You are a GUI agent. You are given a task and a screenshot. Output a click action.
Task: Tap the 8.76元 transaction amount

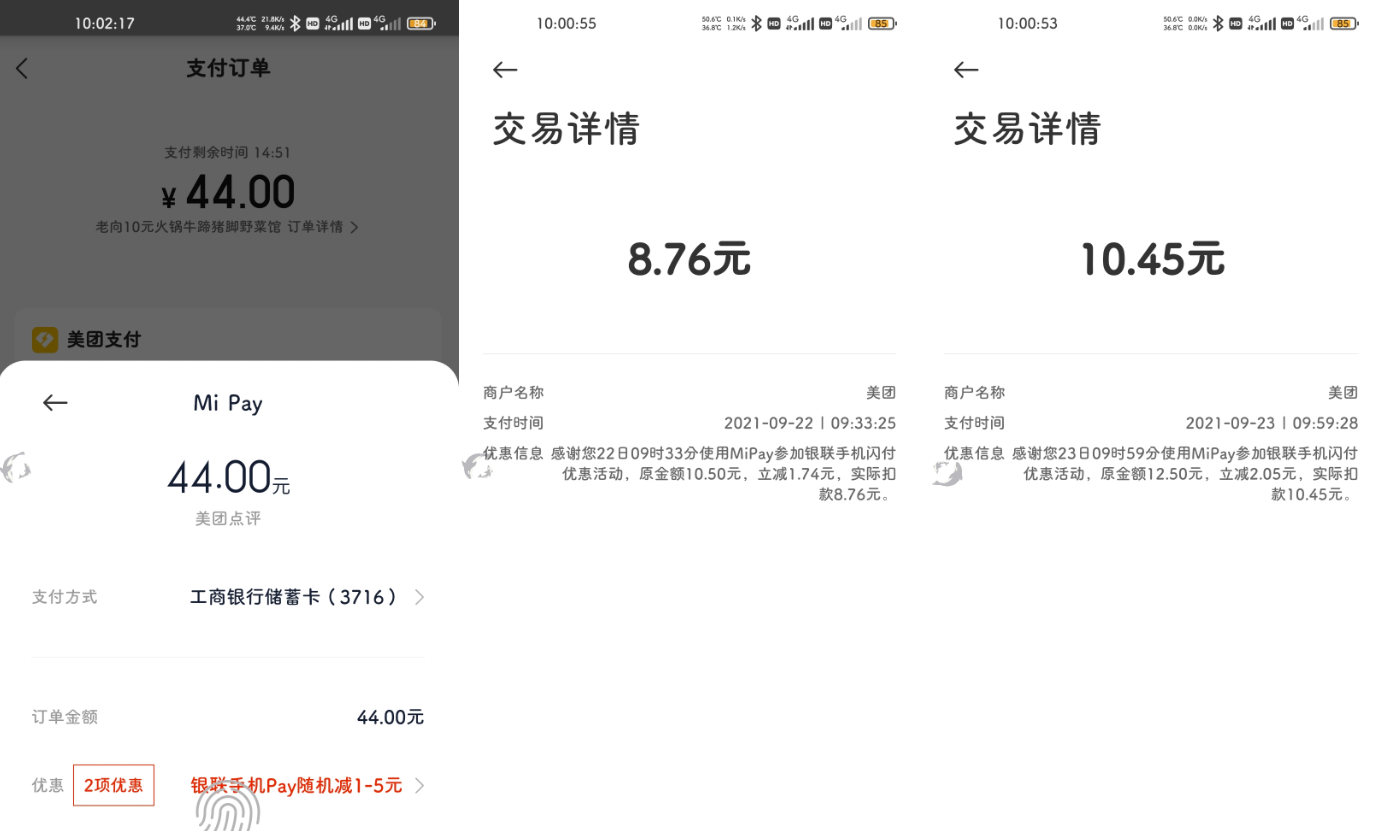point(689,259)
